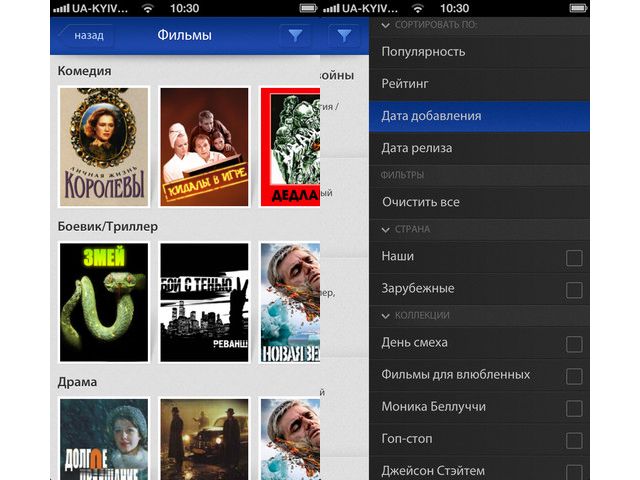
Task: Tap battery icon in right status bar
Action: coord(578,8)
